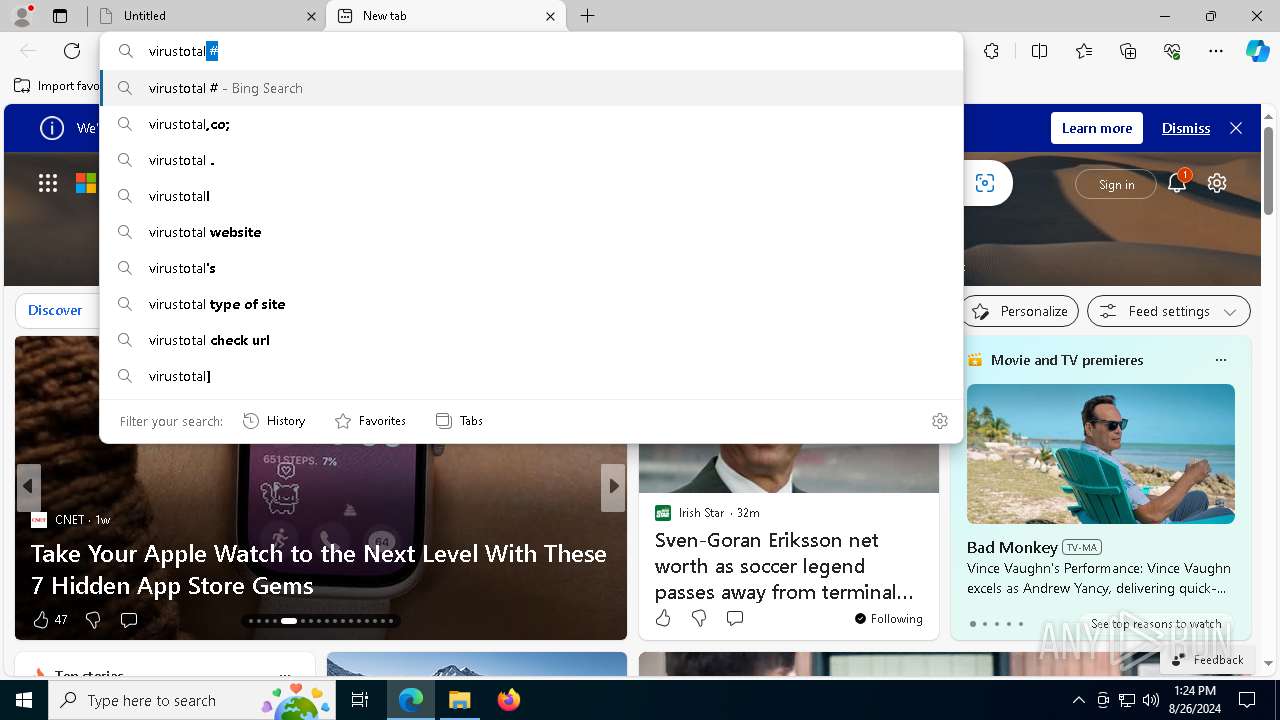Click the visual search camera icon

[x=985, y=183]
